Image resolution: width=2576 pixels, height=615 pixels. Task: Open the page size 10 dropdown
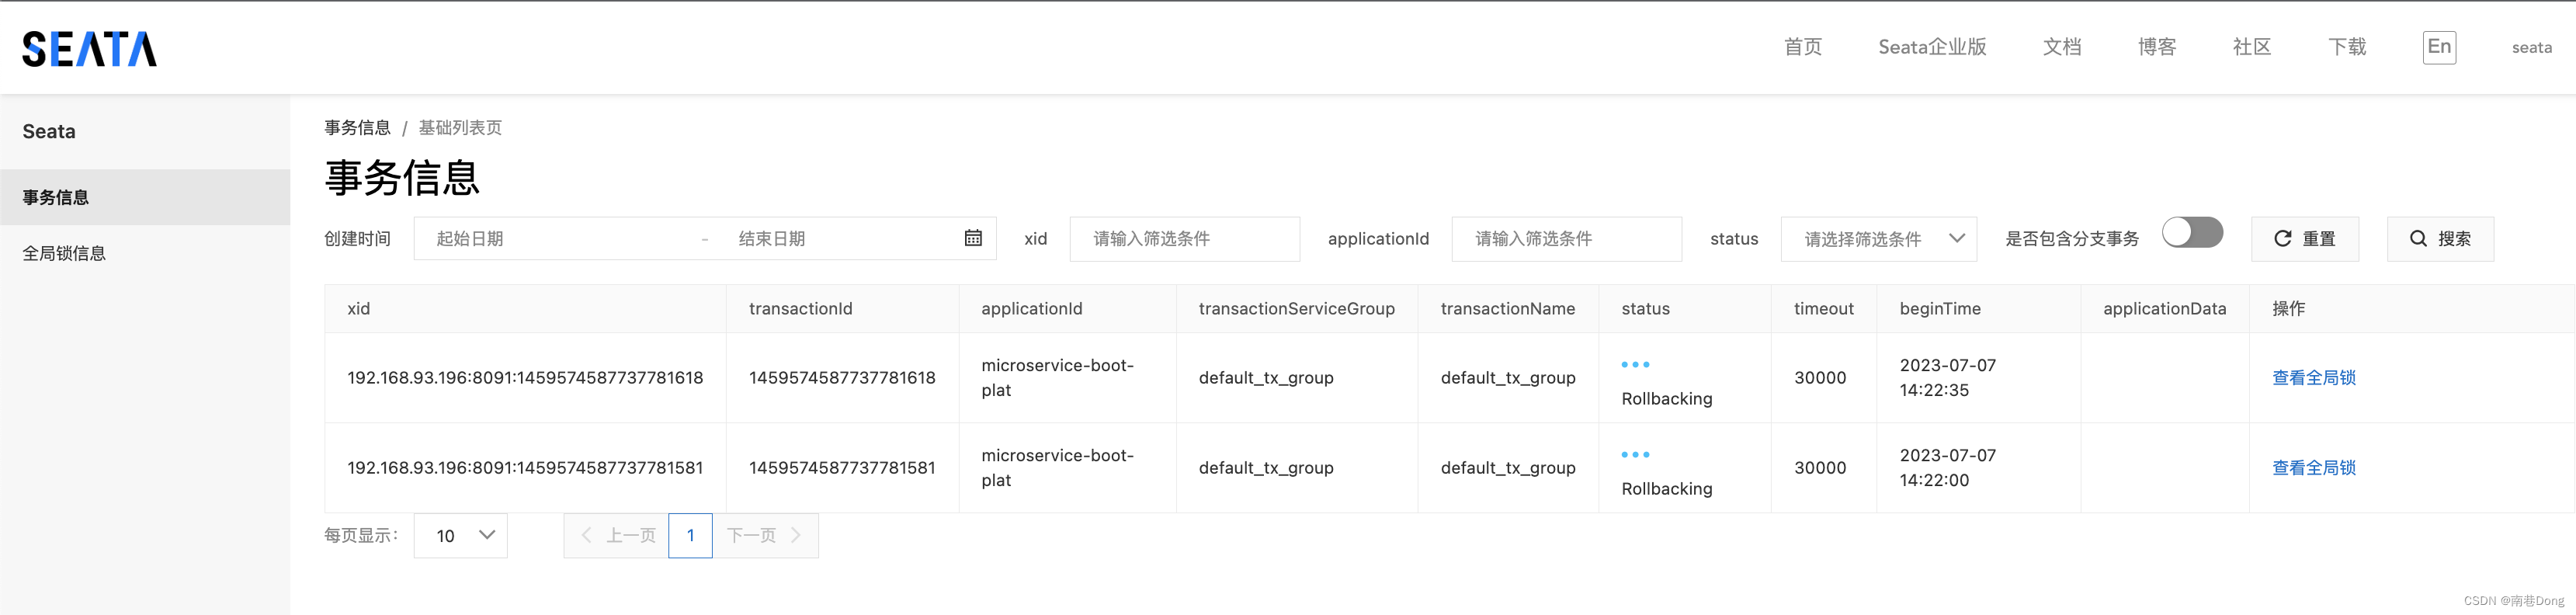tap(460, 536)
